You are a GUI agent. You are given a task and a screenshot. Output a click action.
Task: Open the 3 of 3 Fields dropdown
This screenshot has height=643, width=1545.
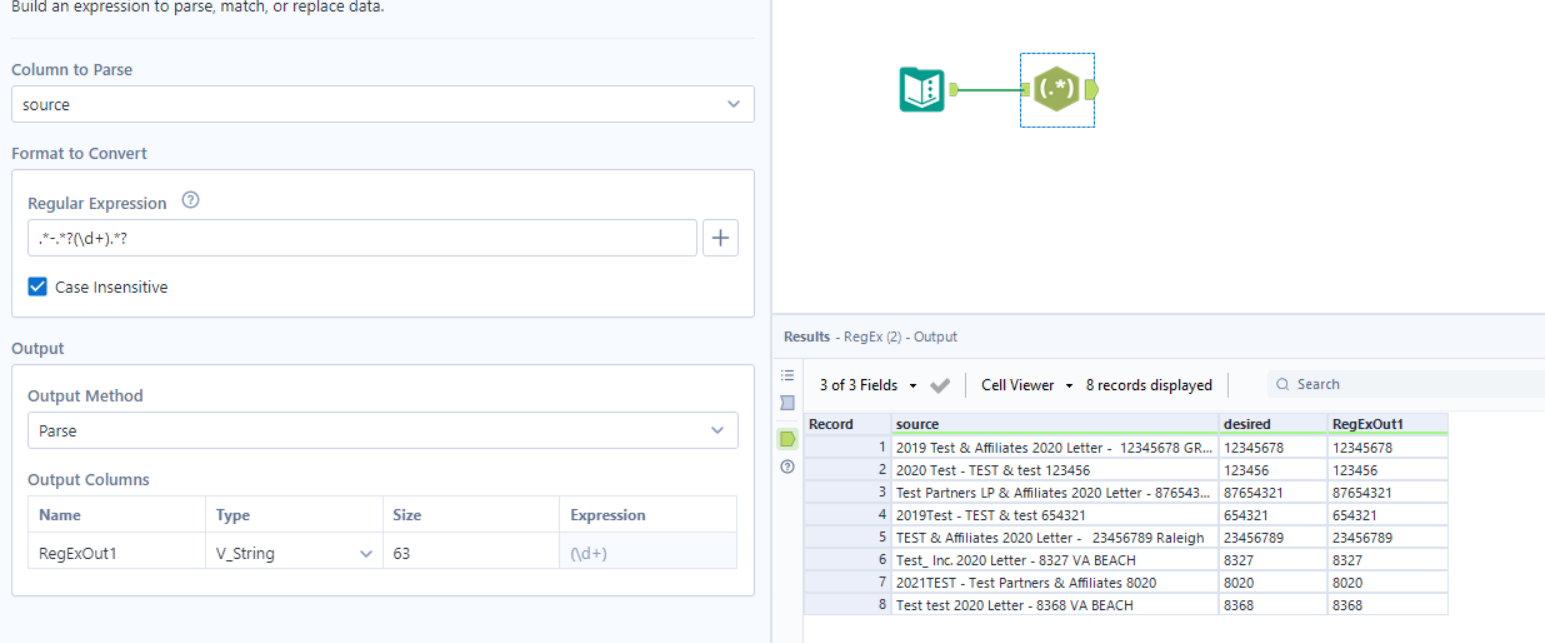pyautogui.click(x=868, y=385)
